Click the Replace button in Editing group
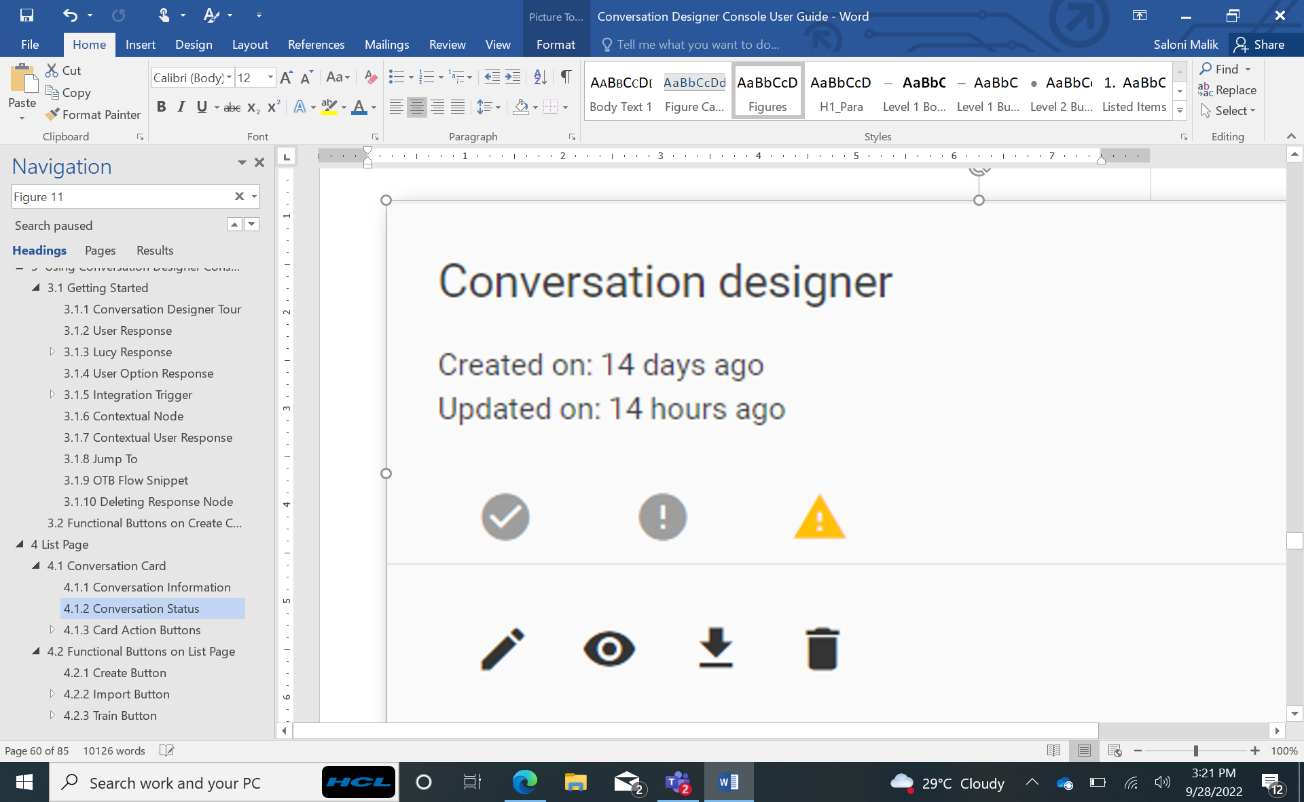This screenshot has height=802, width=1304. [x=1228, y=90]
